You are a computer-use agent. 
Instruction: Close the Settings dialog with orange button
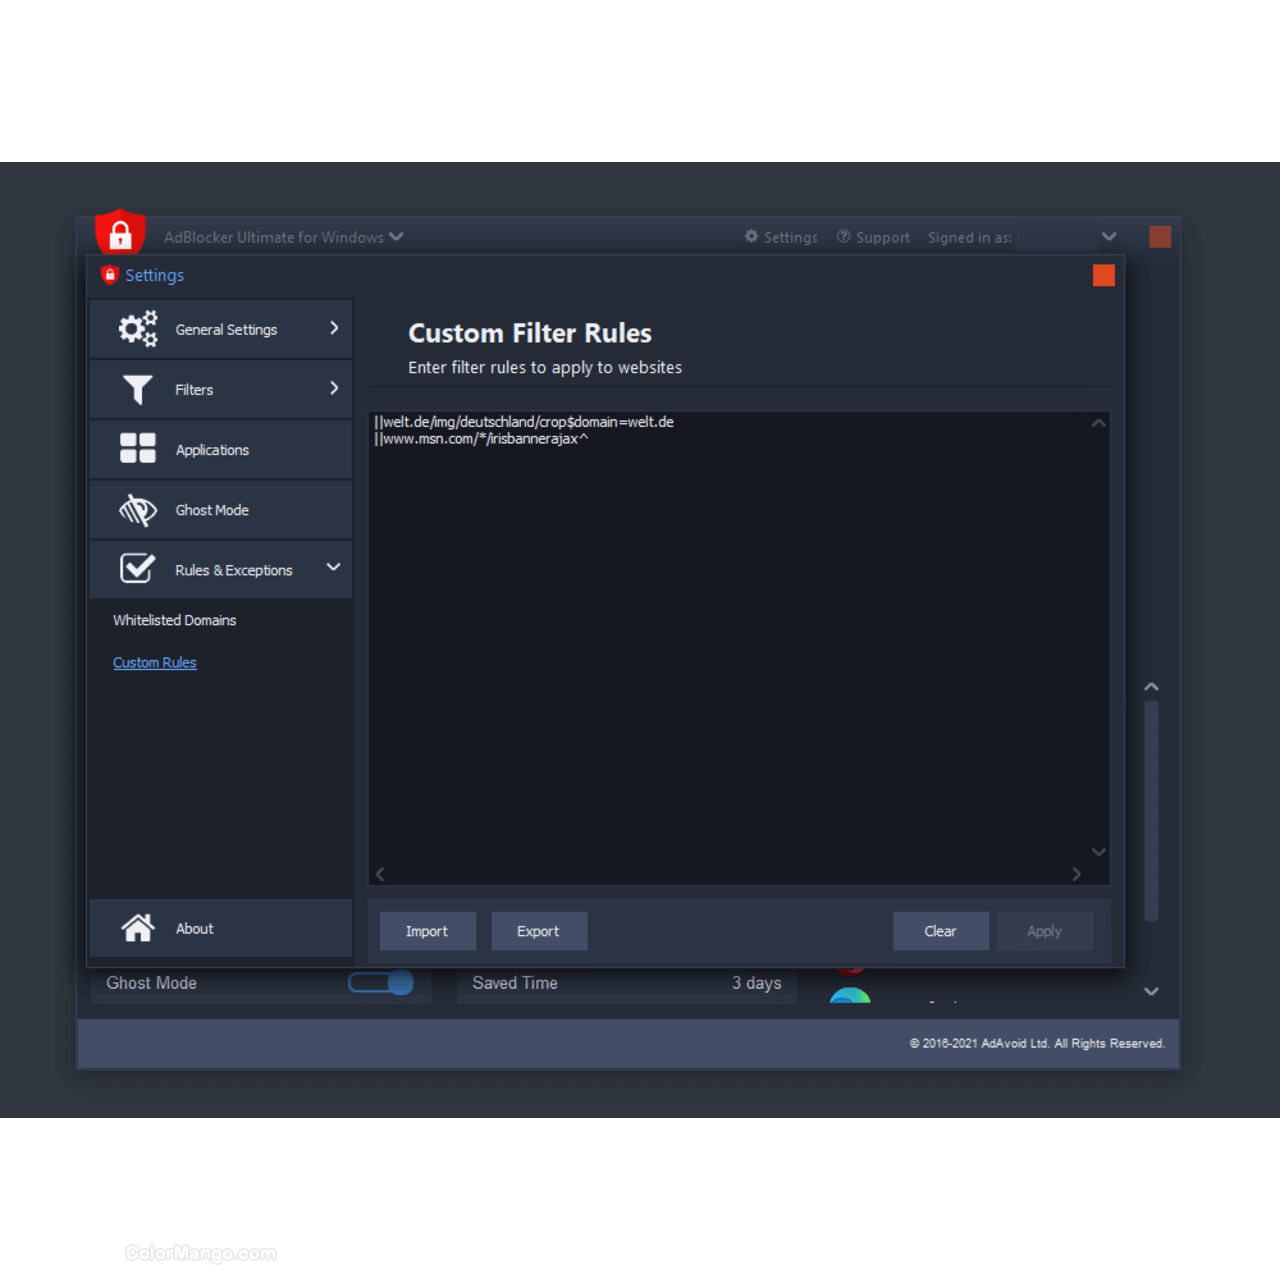coord(1104,275)
